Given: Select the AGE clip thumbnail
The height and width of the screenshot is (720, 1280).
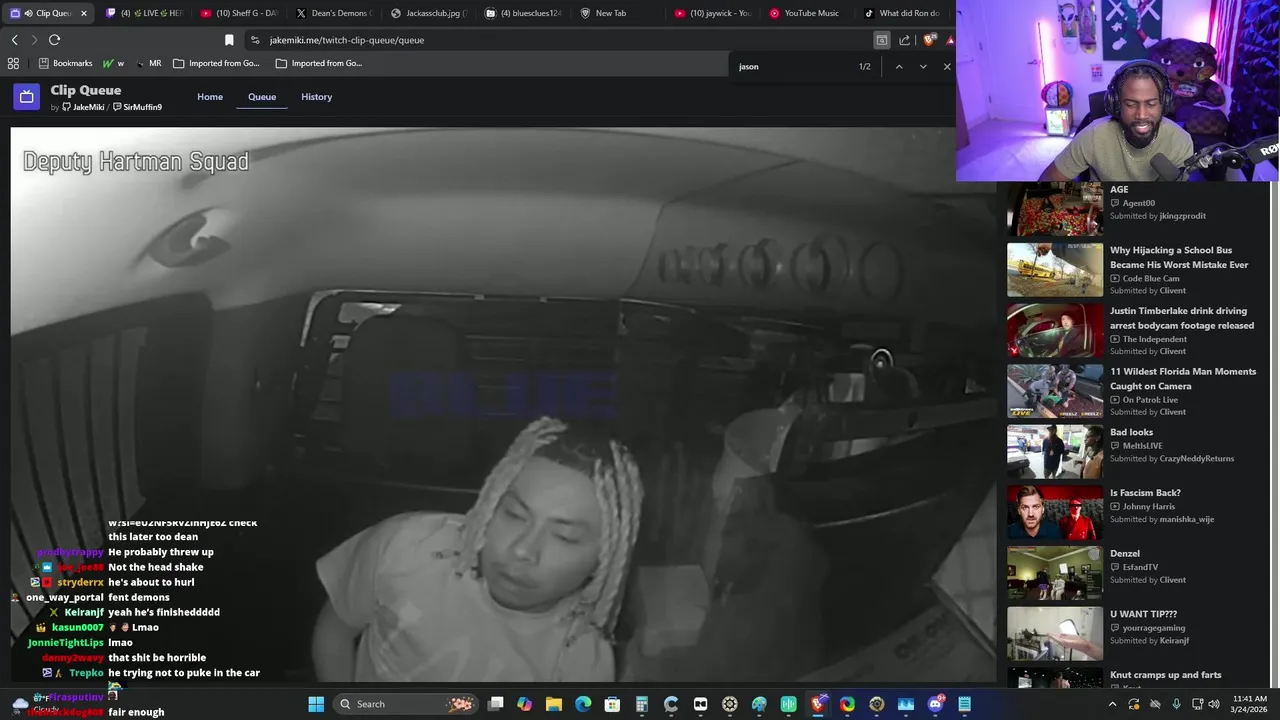Looking at the screenshot, I should pyautogui.click(x=1055, y=208).
